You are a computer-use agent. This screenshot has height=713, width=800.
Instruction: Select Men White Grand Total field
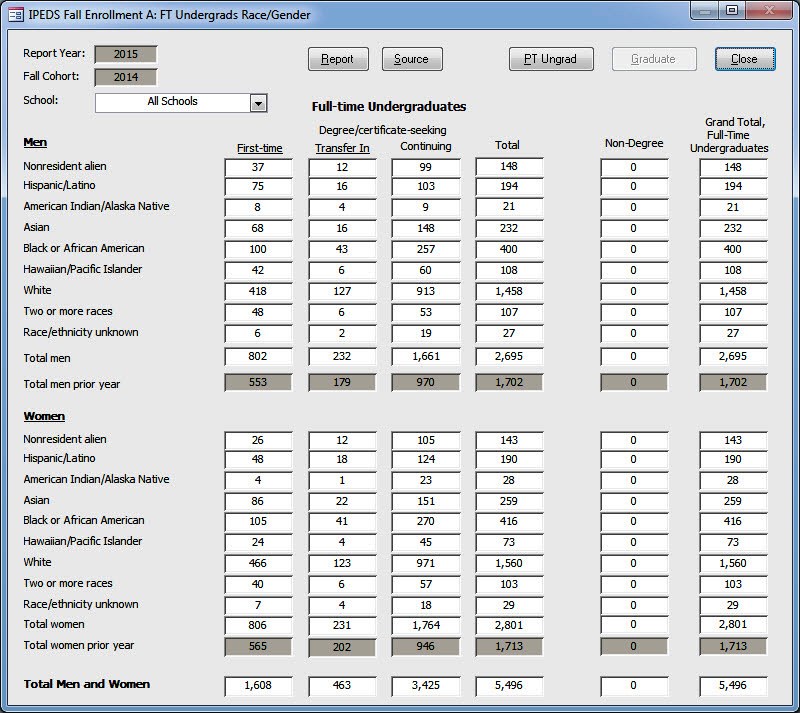[x=733, y=291]
